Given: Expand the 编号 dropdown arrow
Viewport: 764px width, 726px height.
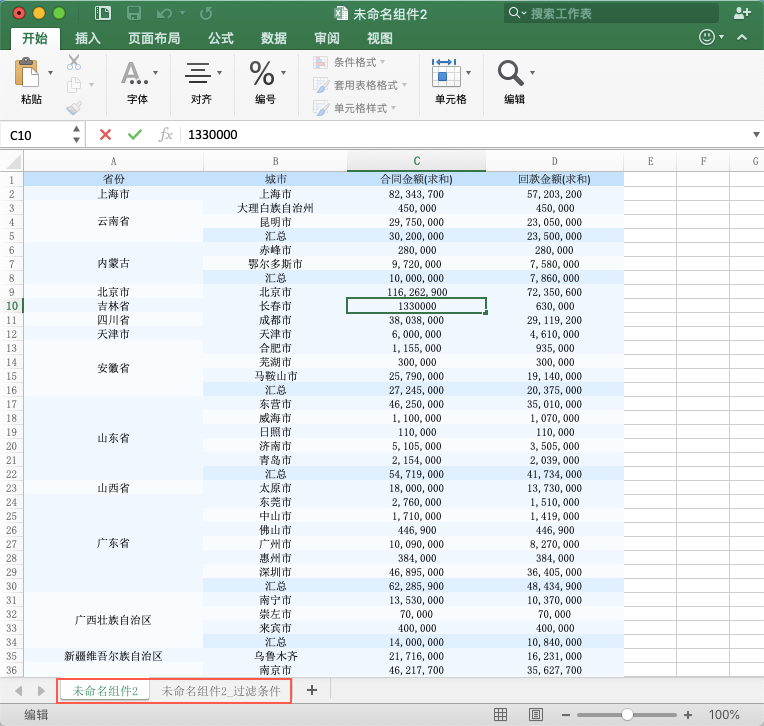Looking at the screenshot, I should [284, 73].
